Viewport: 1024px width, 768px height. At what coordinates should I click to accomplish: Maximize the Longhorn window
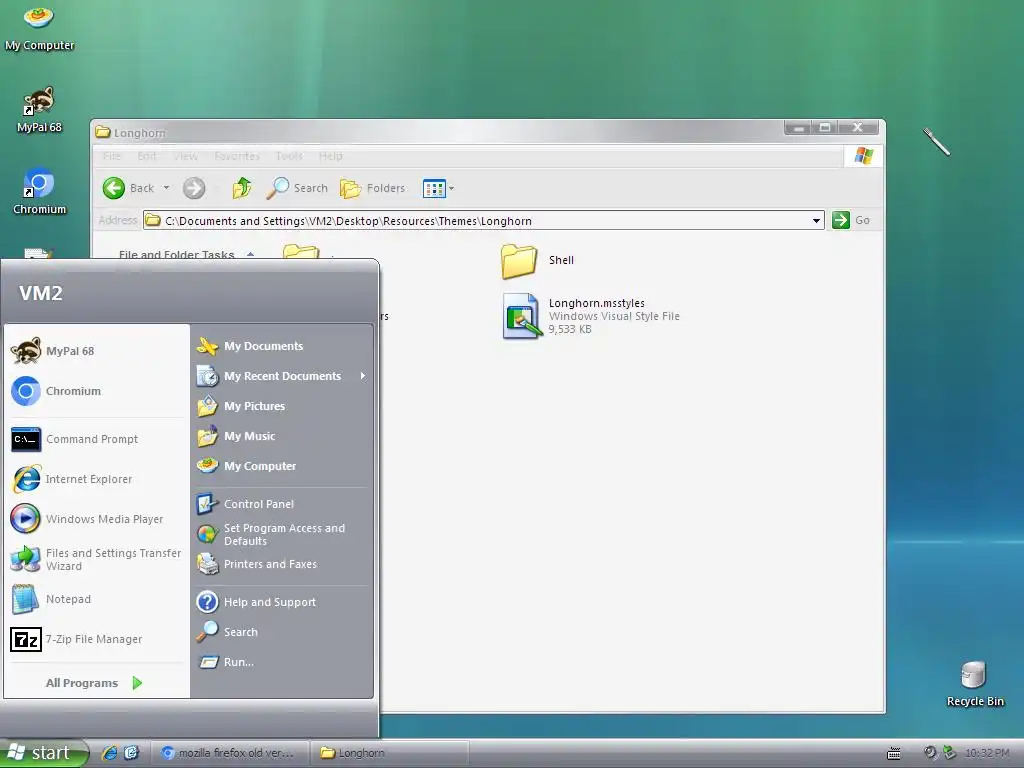(825, 127)
